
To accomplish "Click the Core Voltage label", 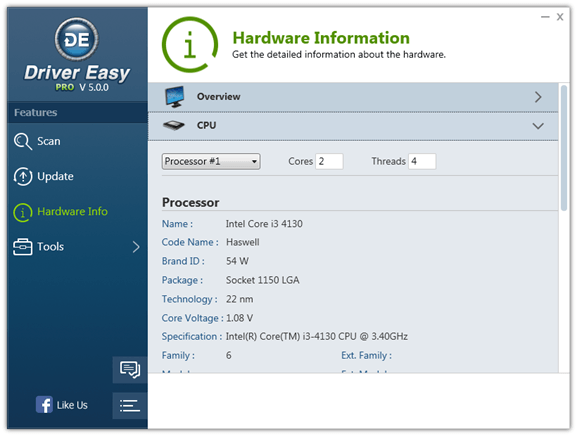I will [x=192, y=318].
